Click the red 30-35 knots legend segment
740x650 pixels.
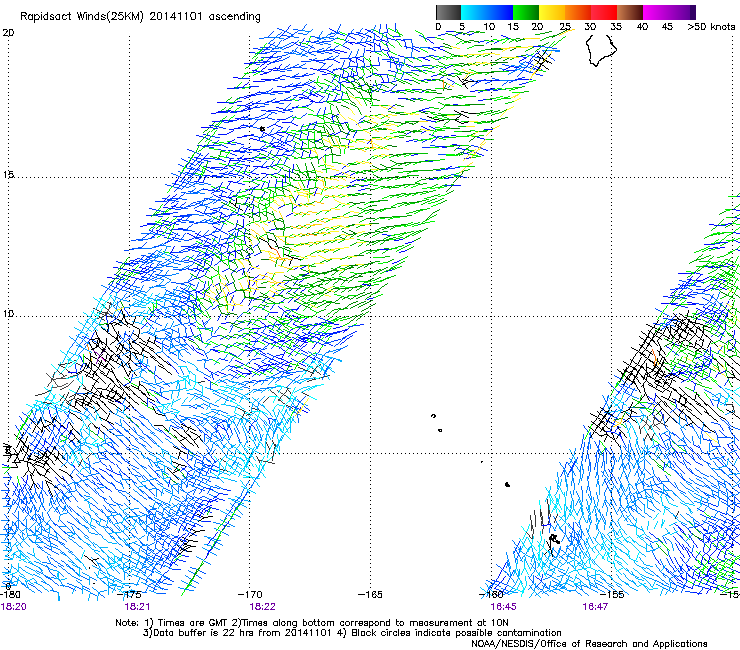point(604,12)
